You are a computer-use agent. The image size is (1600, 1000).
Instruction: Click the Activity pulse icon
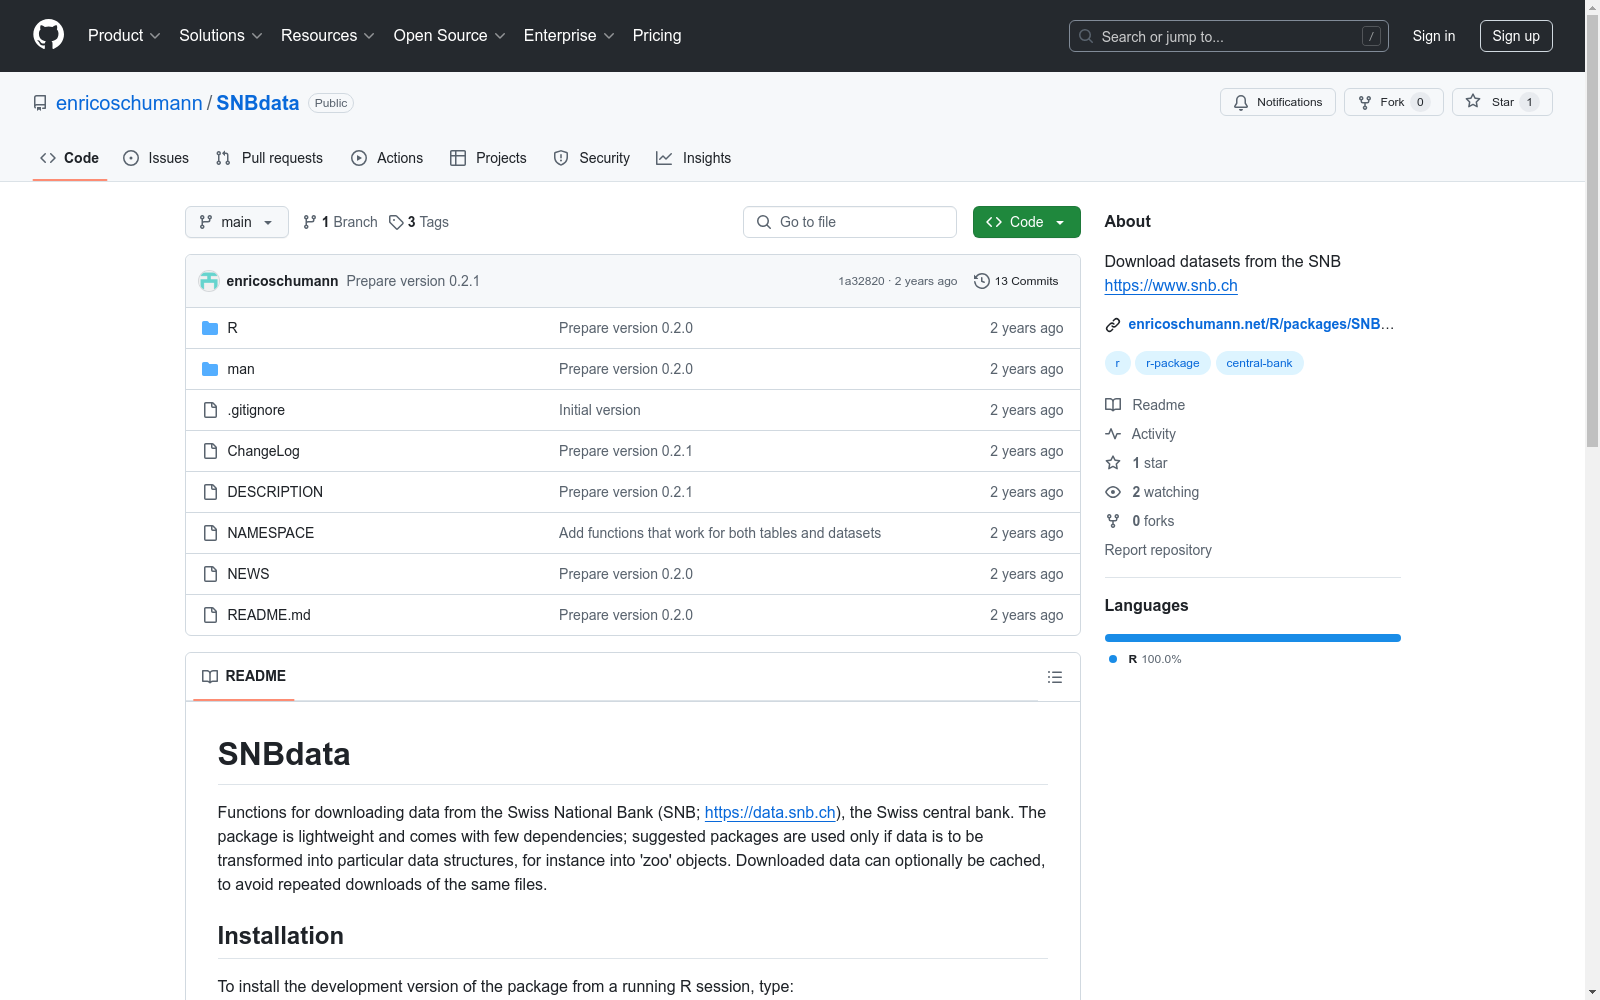(1113, 434)
